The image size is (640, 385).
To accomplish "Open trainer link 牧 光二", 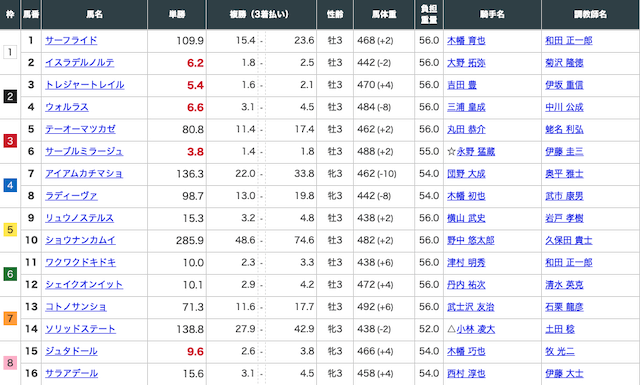I will pyautogui.click(x=560, y=351).
